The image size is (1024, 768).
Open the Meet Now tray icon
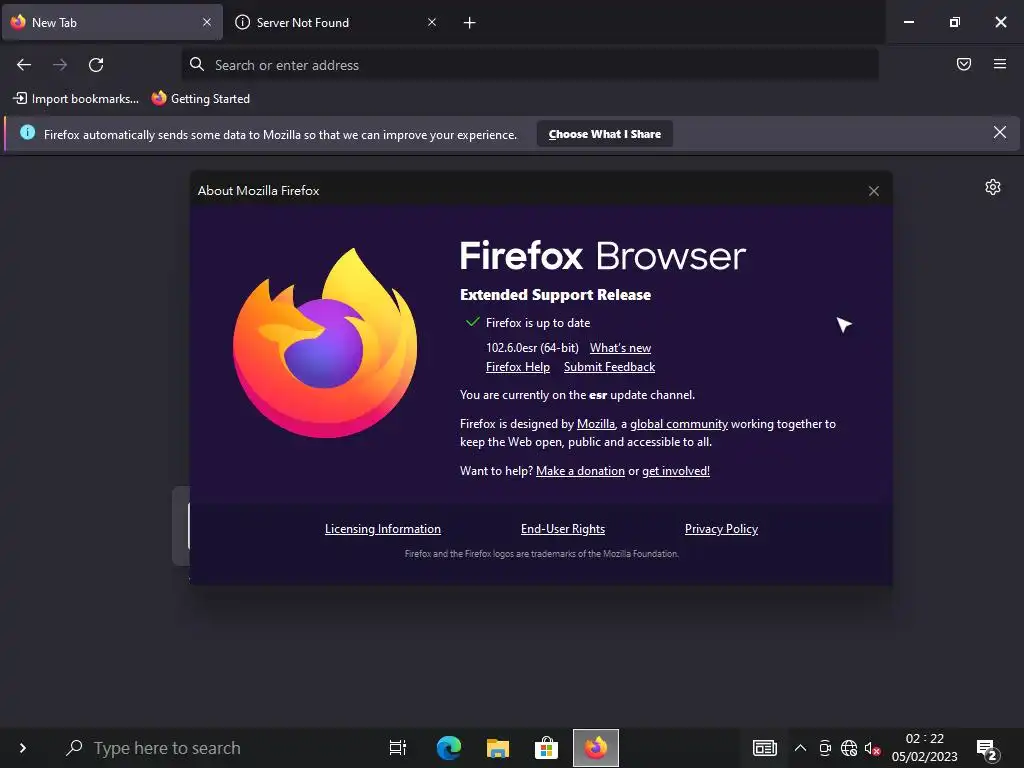(825, 748)
